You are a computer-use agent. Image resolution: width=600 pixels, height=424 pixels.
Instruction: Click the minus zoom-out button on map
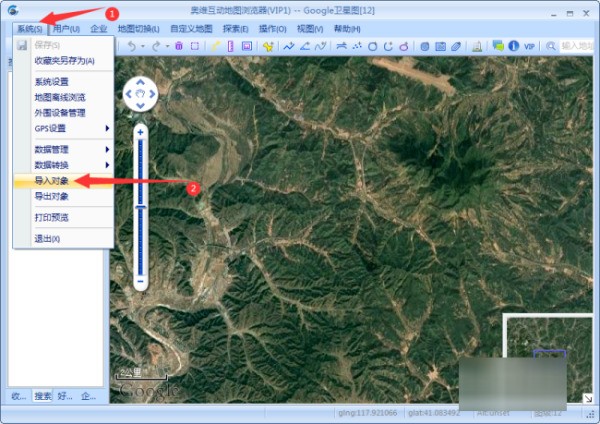point(141,282)
